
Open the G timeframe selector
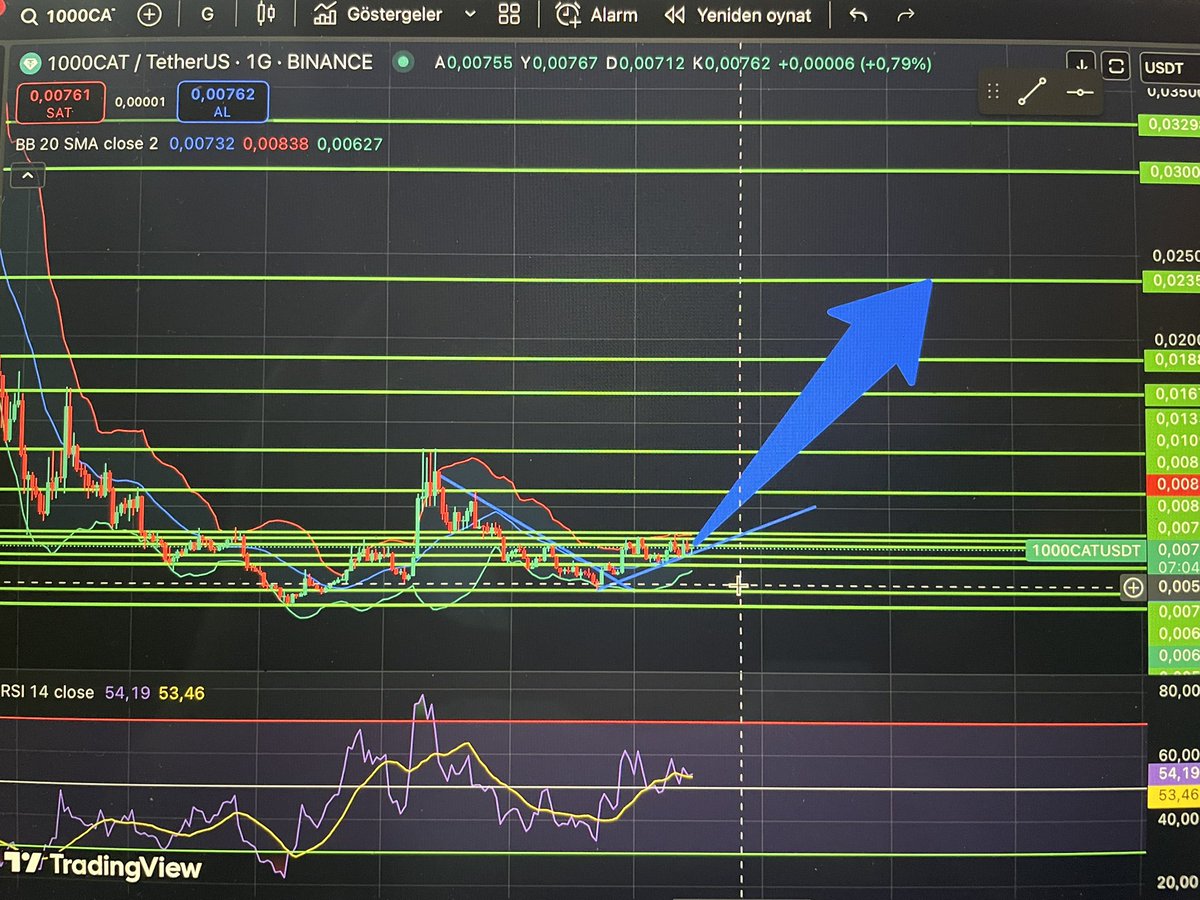click(x=207, y=15)
